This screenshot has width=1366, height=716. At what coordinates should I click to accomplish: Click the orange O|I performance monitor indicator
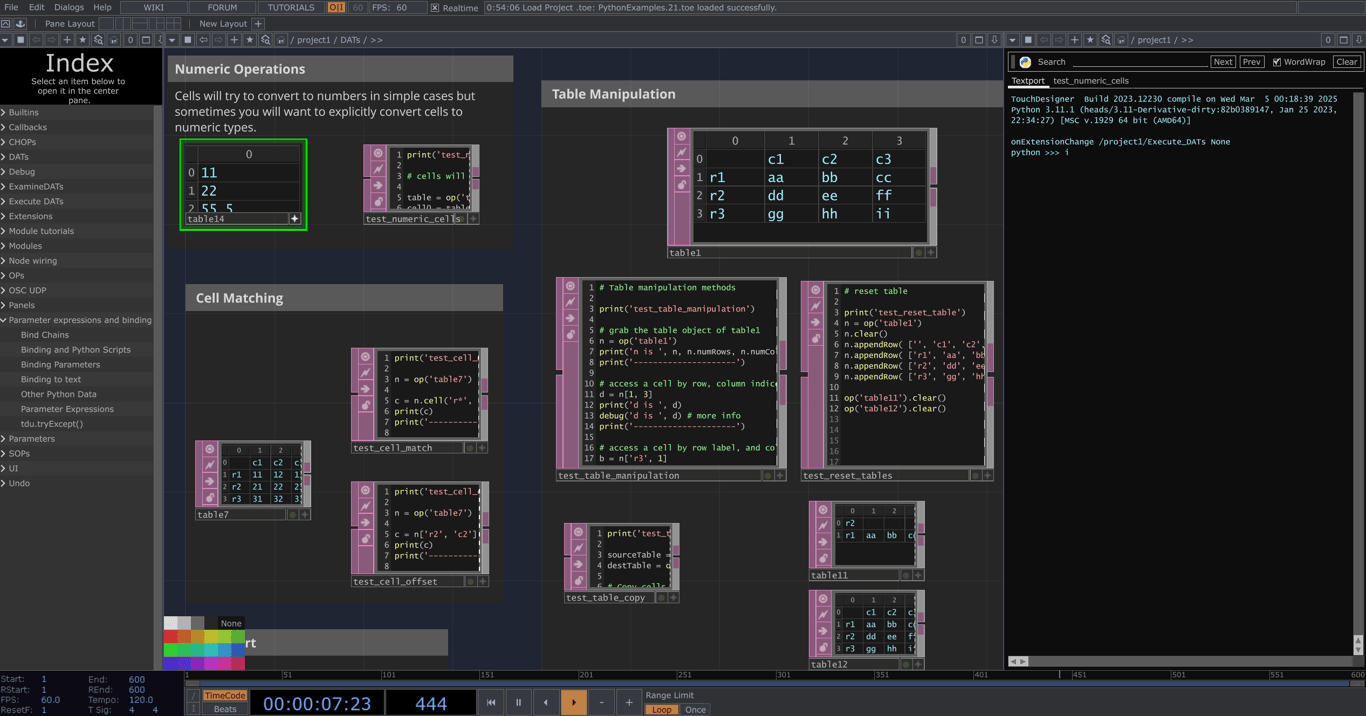pyautogui.click(x=337, y=7)
